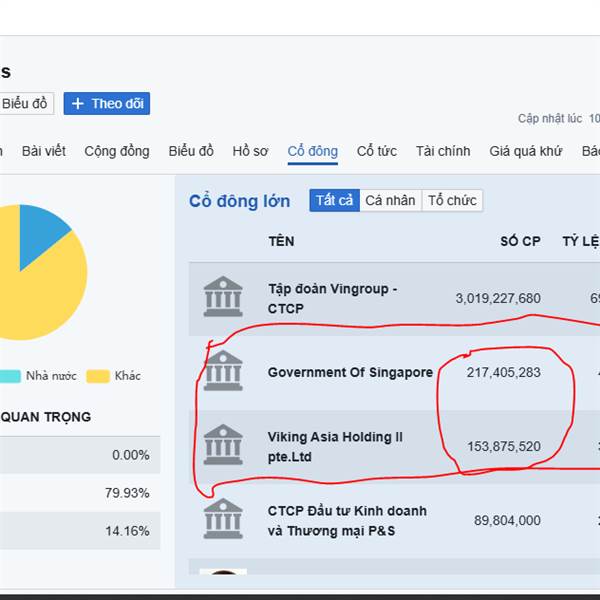The height and width of the screenshot is (600, 600).
Task: Click the Biểu đồ button beside Theo dõi
Action: pyautogui.click(x=26, y=103)
